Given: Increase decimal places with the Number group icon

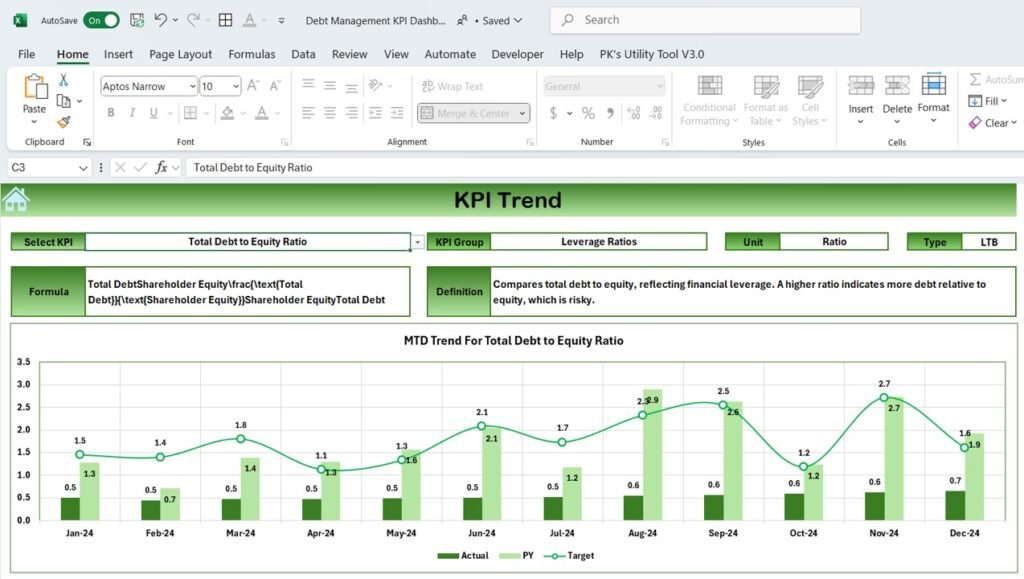Looking at the screenshot, I should (631, 112).
